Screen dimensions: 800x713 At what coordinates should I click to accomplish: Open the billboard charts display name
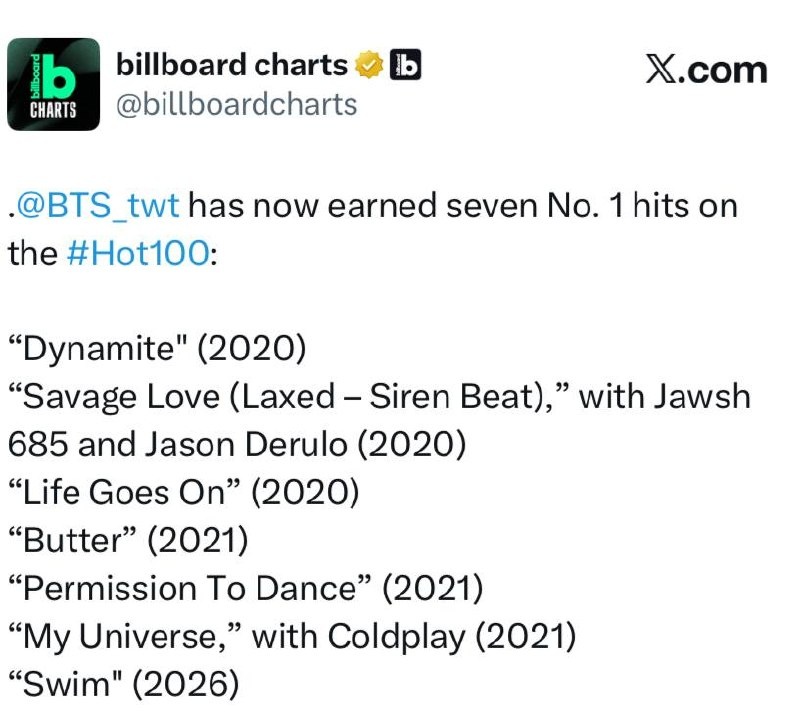coord(232,65)
